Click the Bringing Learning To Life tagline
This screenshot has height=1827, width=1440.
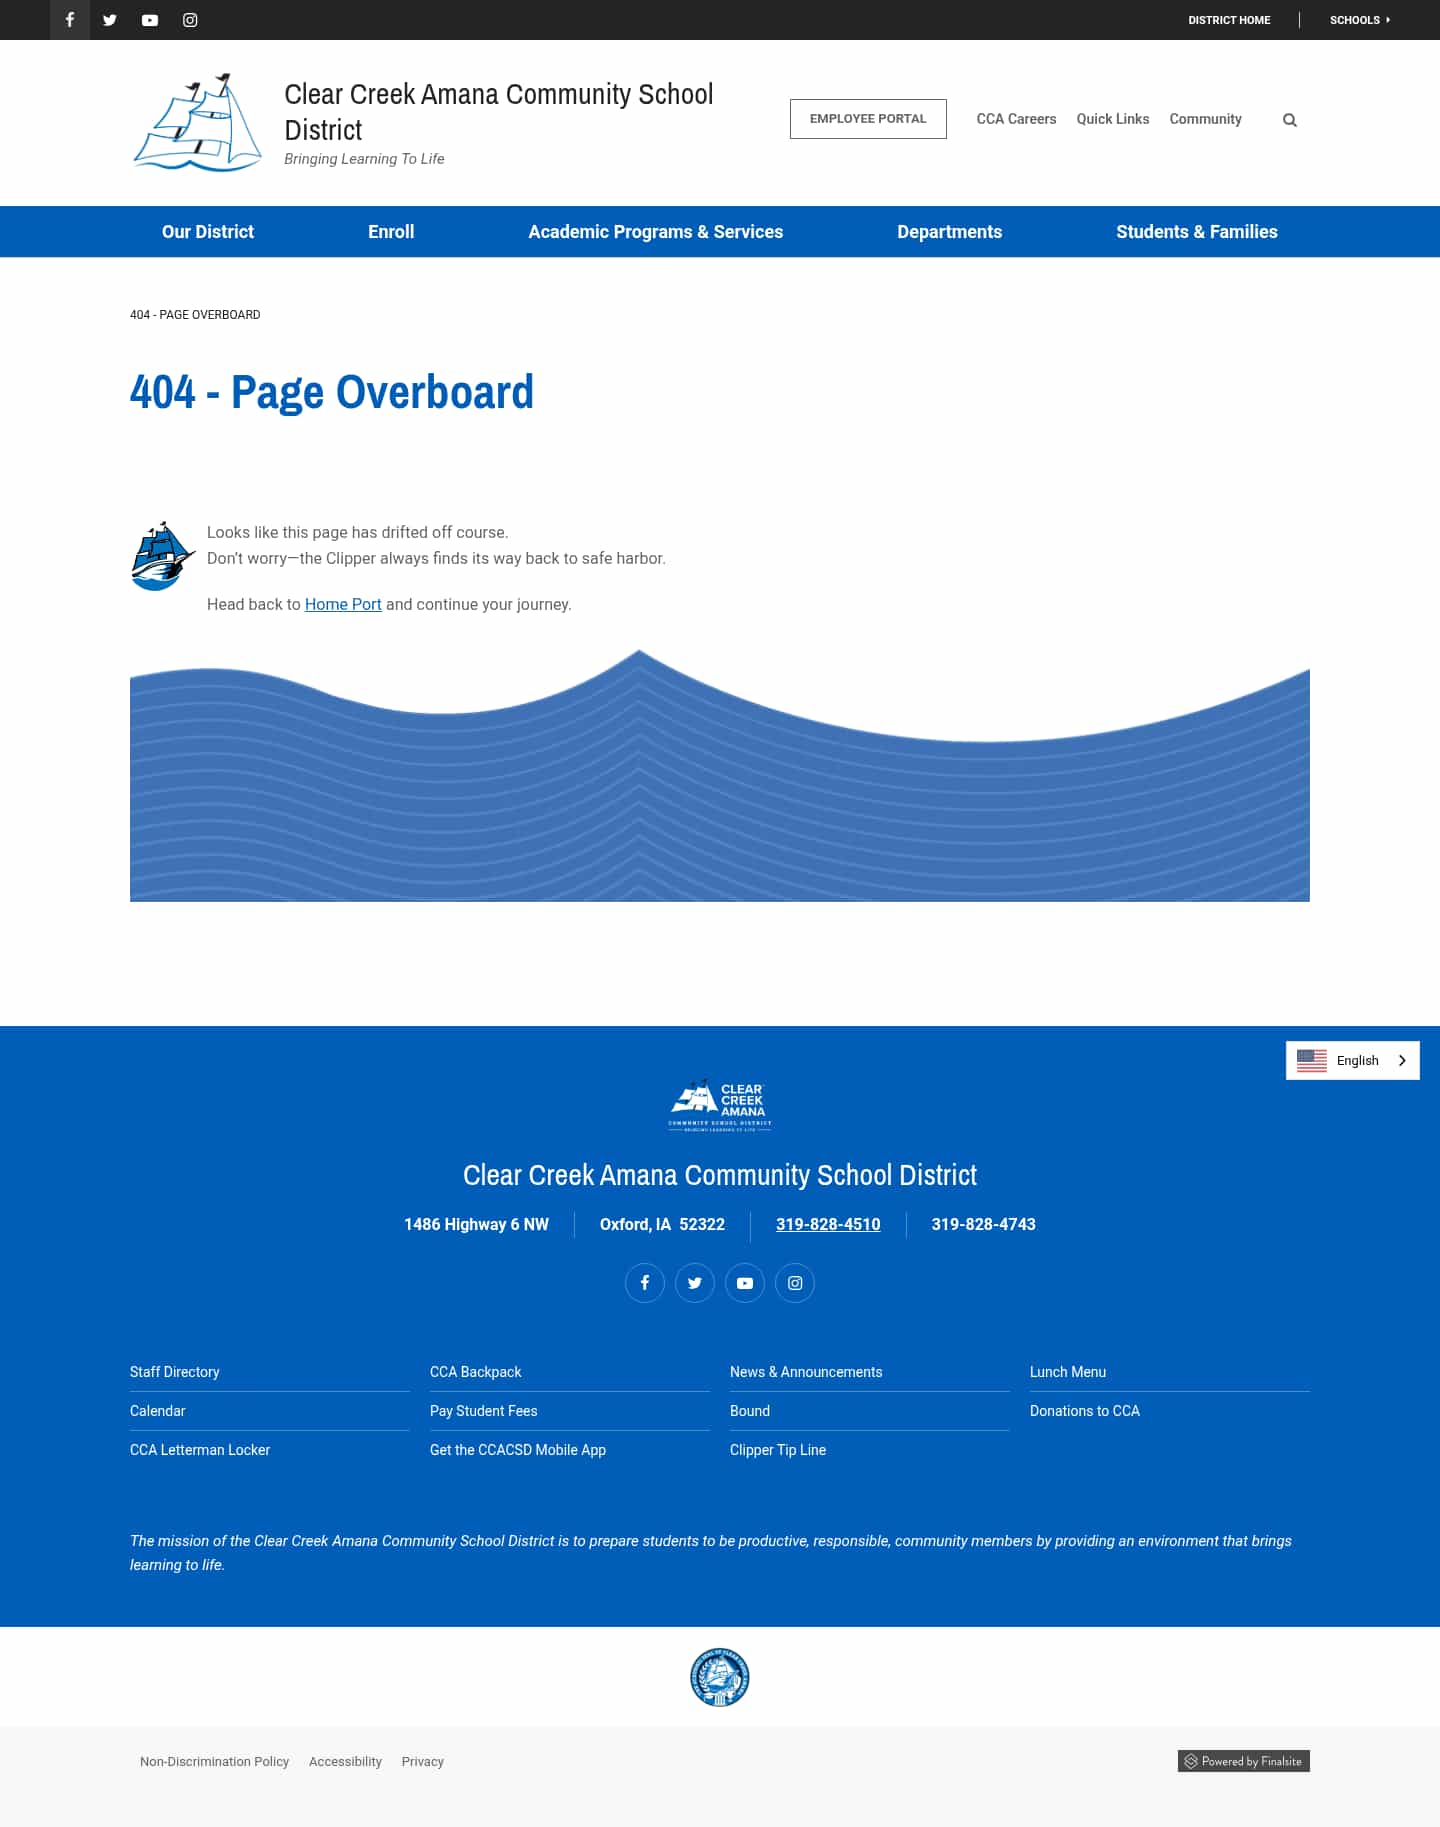tap(364, 159)
